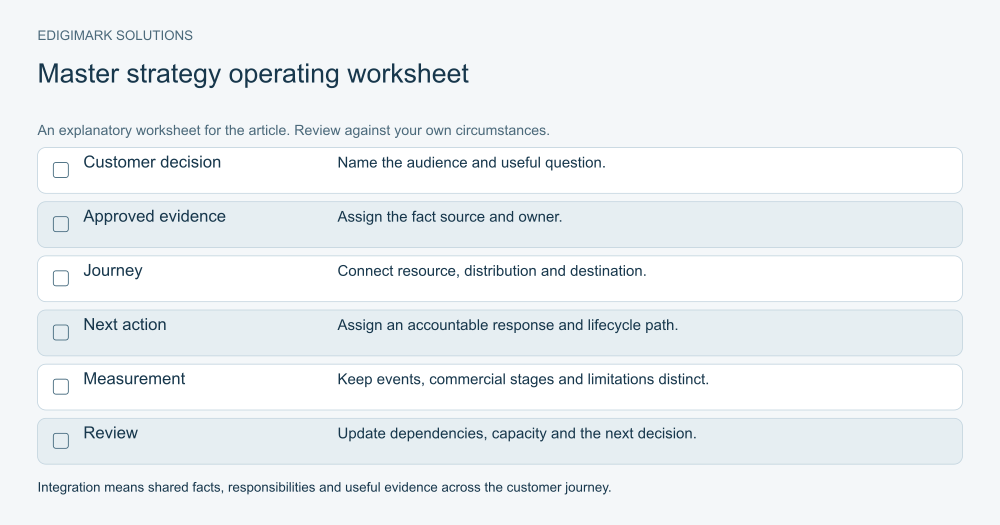Click the 'Next action' label
Image resolution: width=1000 pixels, height=525 pixels.
tap(125, 325)
